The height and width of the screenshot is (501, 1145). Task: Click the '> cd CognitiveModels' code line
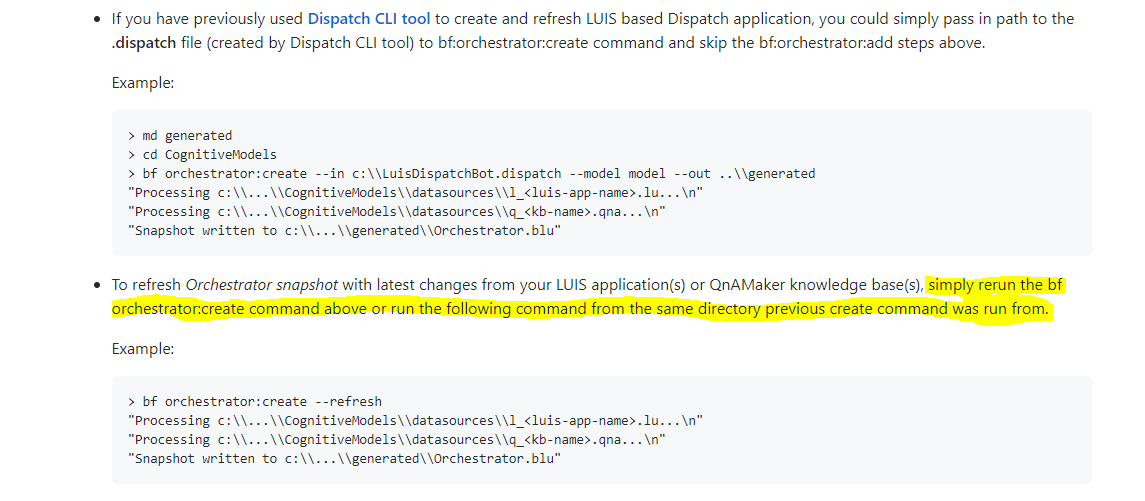click(202, 155)
